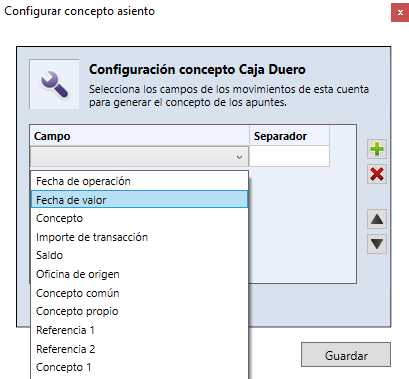409x379 pixels.
Task: Click the wrench configuration icon
Action: [x=54, y=84]
